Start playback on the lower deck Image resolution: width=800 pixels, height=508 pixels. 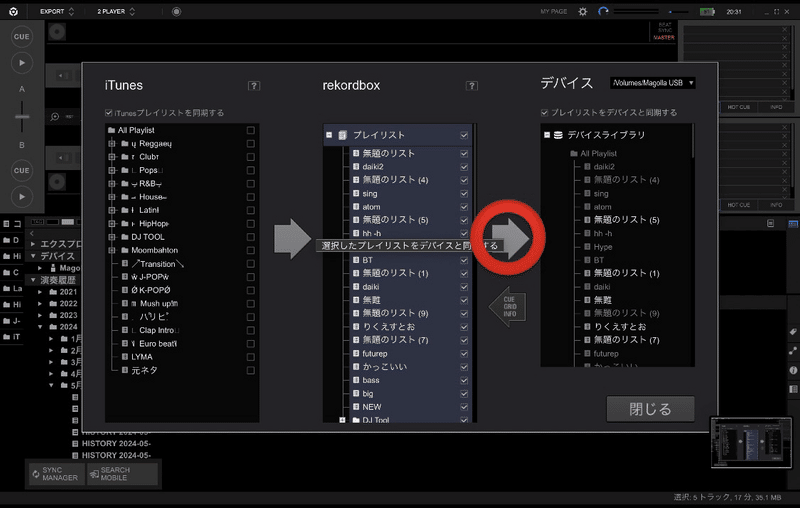click(x=21, y=196)
